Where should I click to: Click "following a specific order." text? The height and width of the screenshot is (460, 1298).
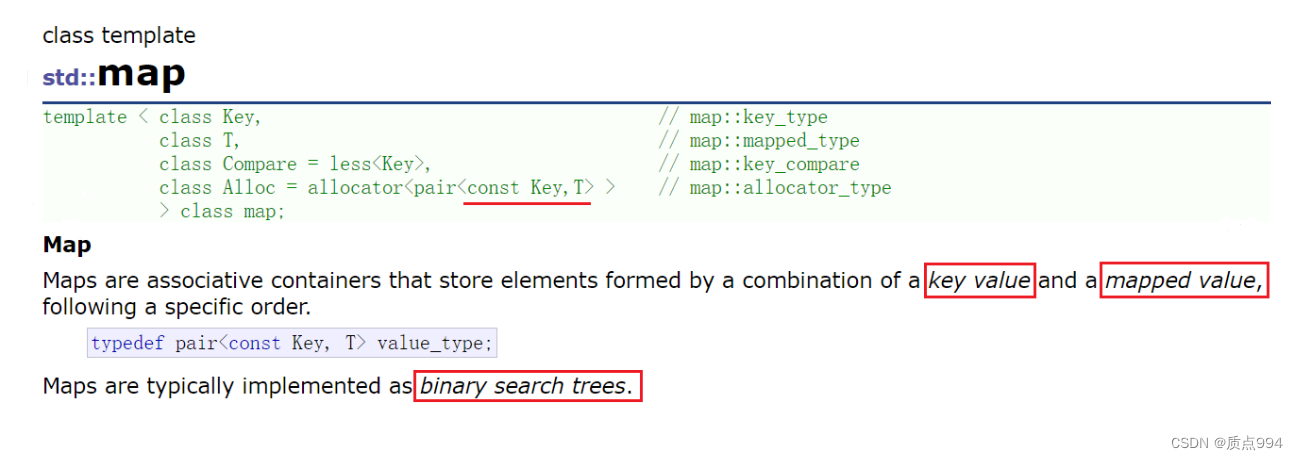tap(176, 307)
